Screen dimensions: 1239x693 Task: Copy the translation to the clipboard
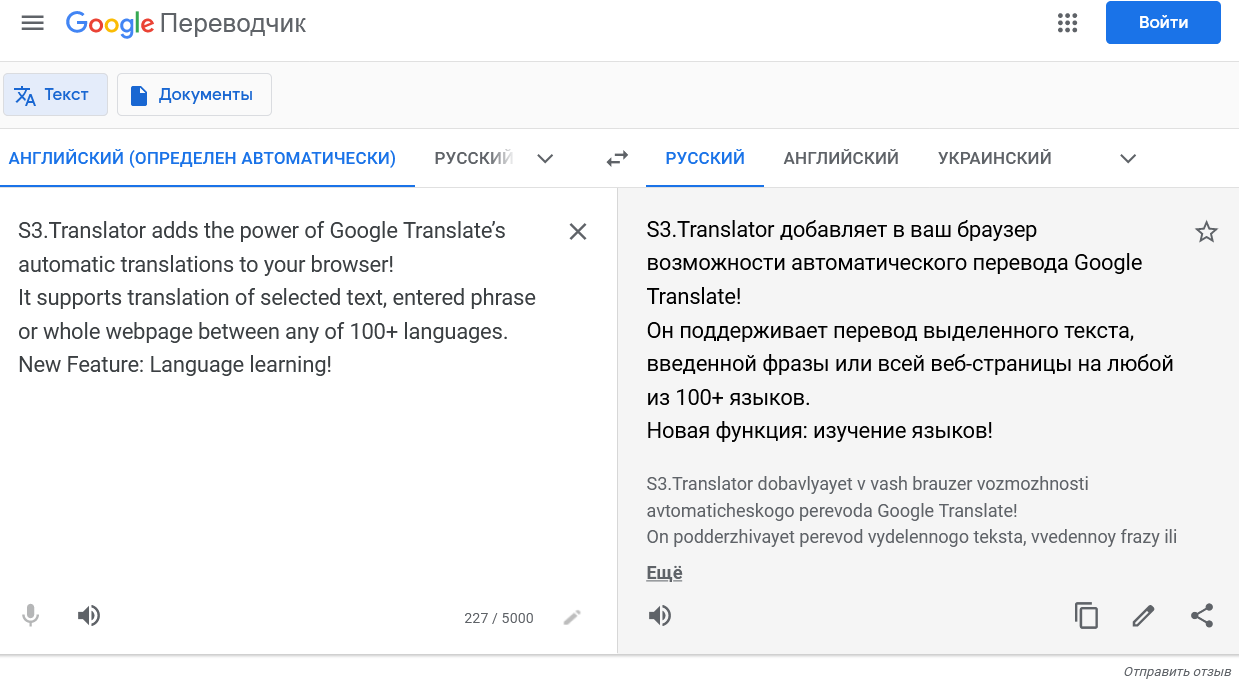[x=1086, y=616]
